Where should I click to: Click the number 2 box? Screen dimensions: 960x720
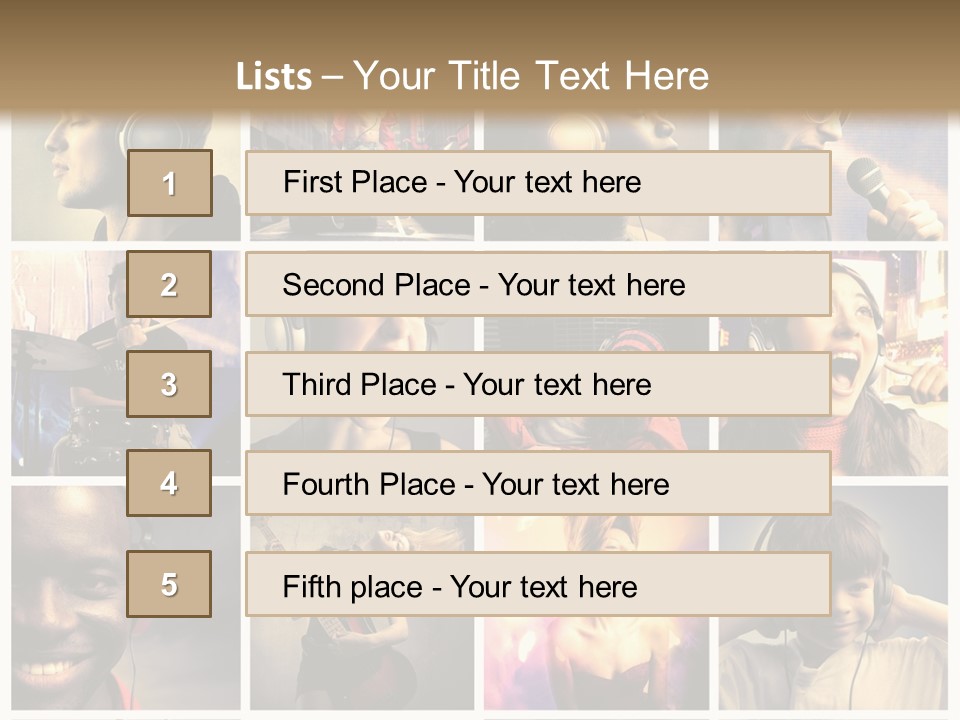169,285
